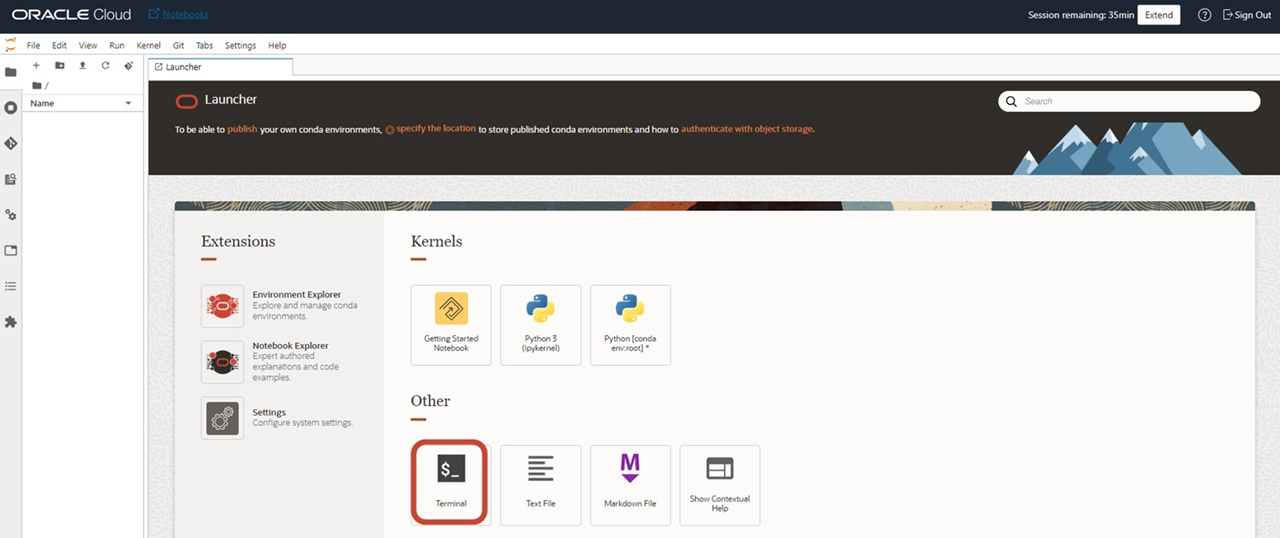Open the Settings menu in menu bar

tap(241, 45)
